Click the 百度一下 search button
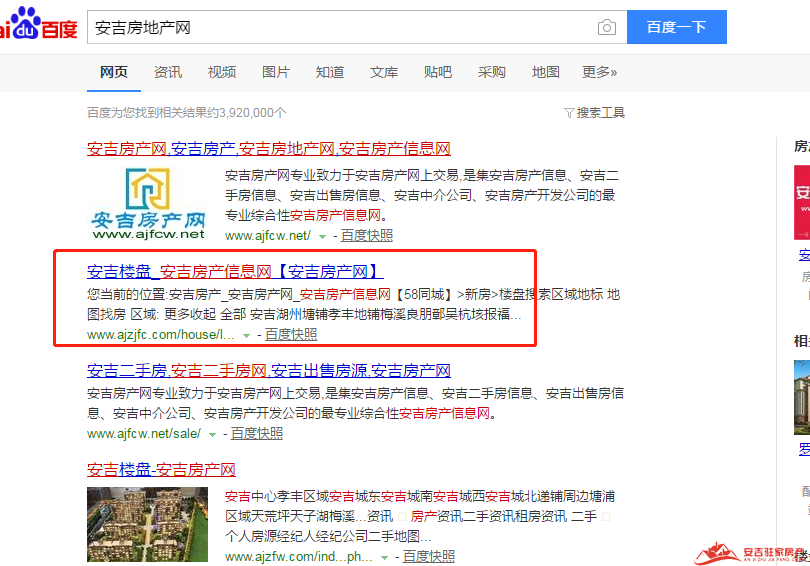This screenshot has height=566, width=810. pos(677,27)
